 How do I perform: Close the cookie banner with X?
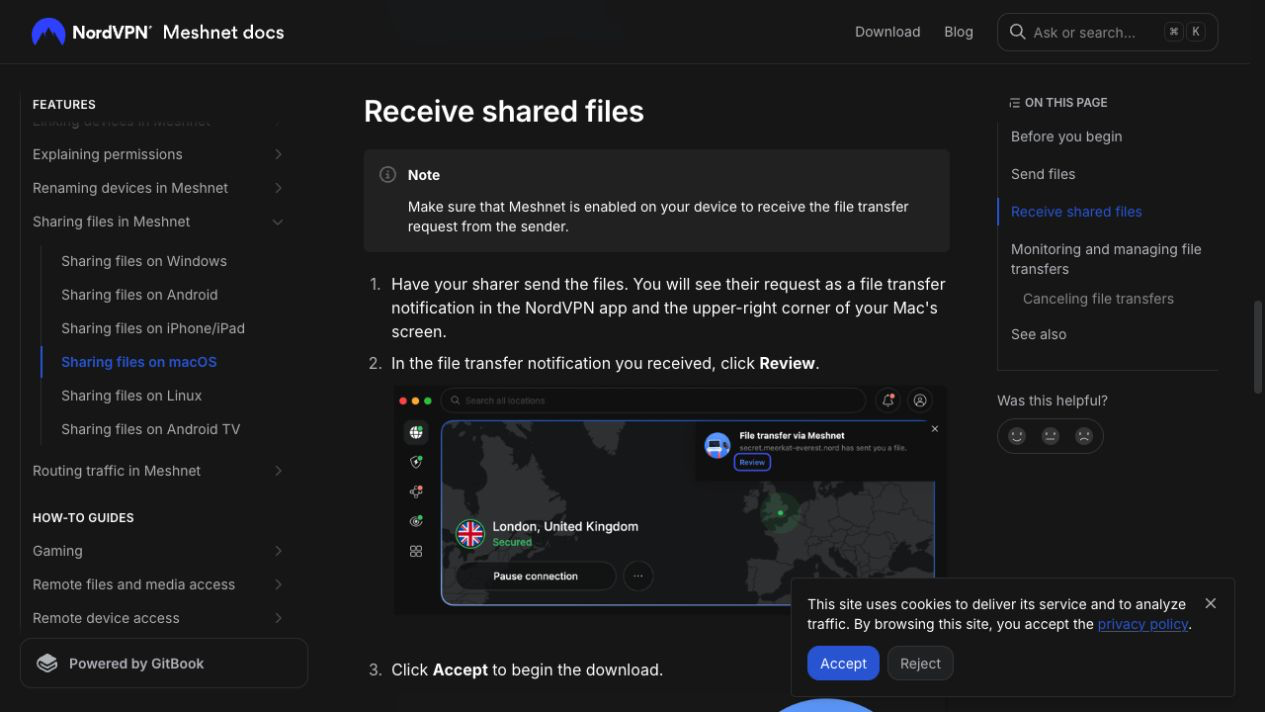1210,603
